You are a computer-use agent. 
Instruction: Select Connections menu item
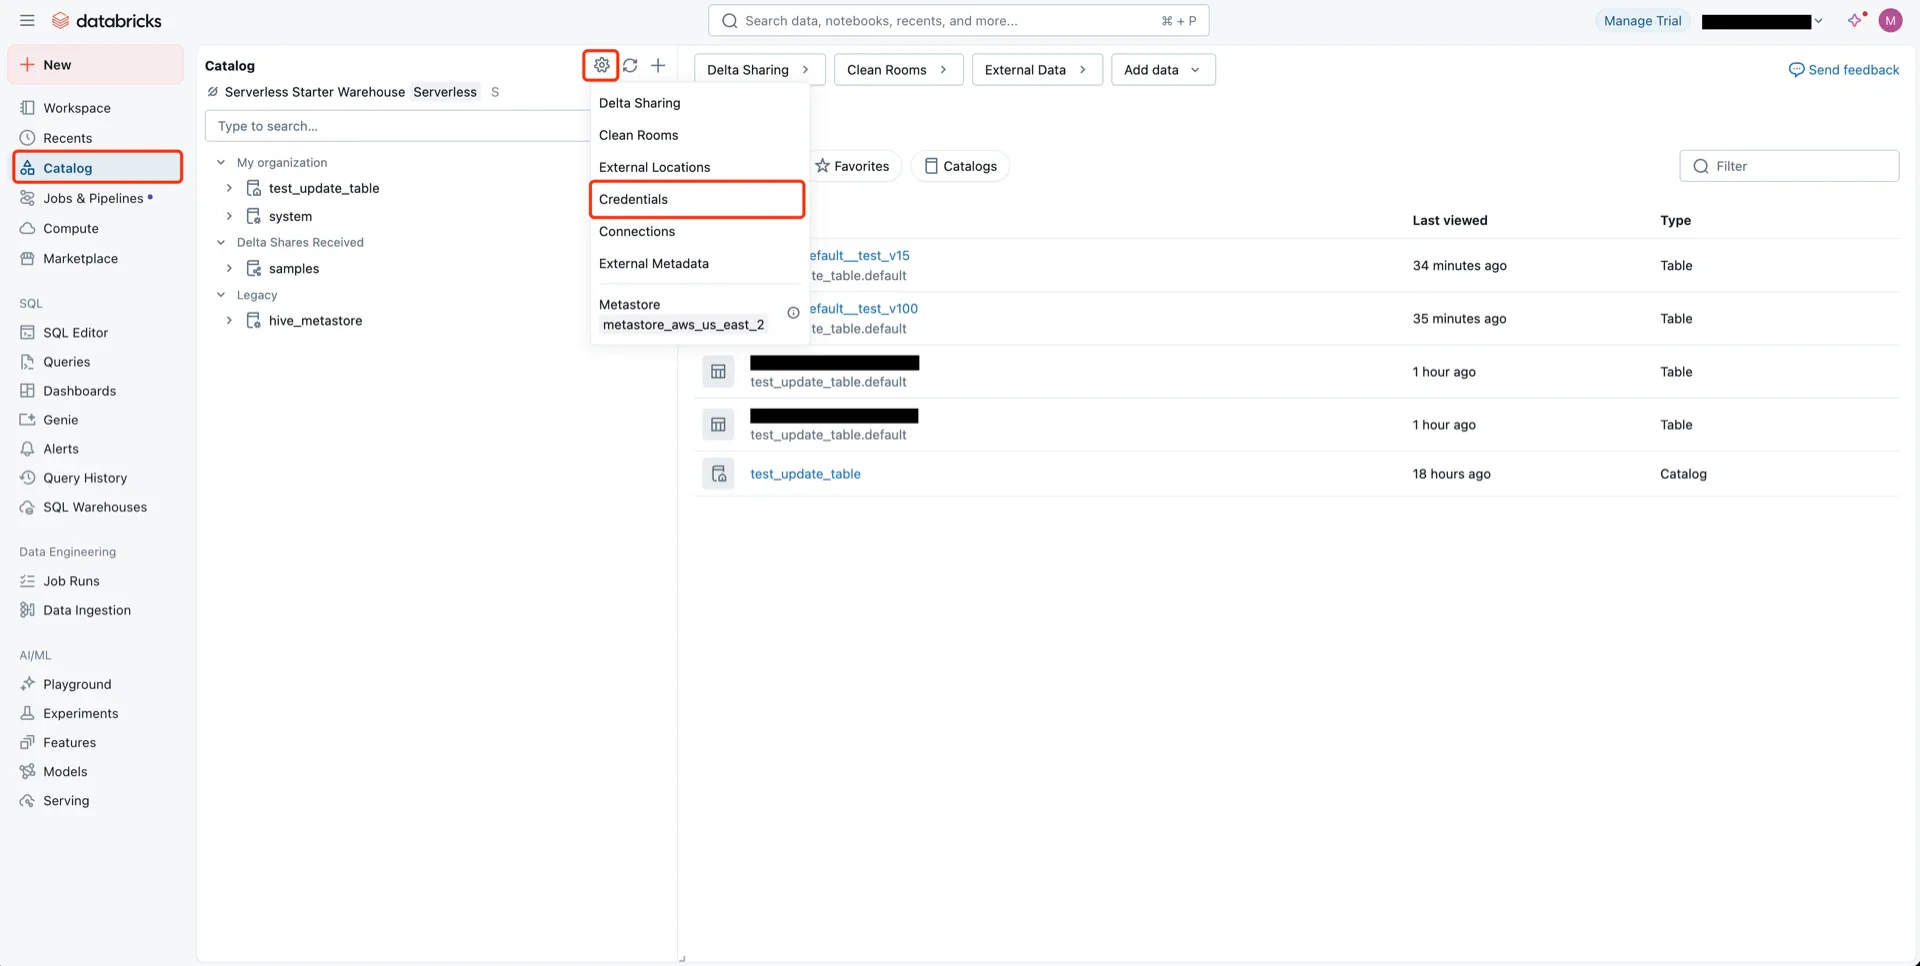click(x=697, y=231)
